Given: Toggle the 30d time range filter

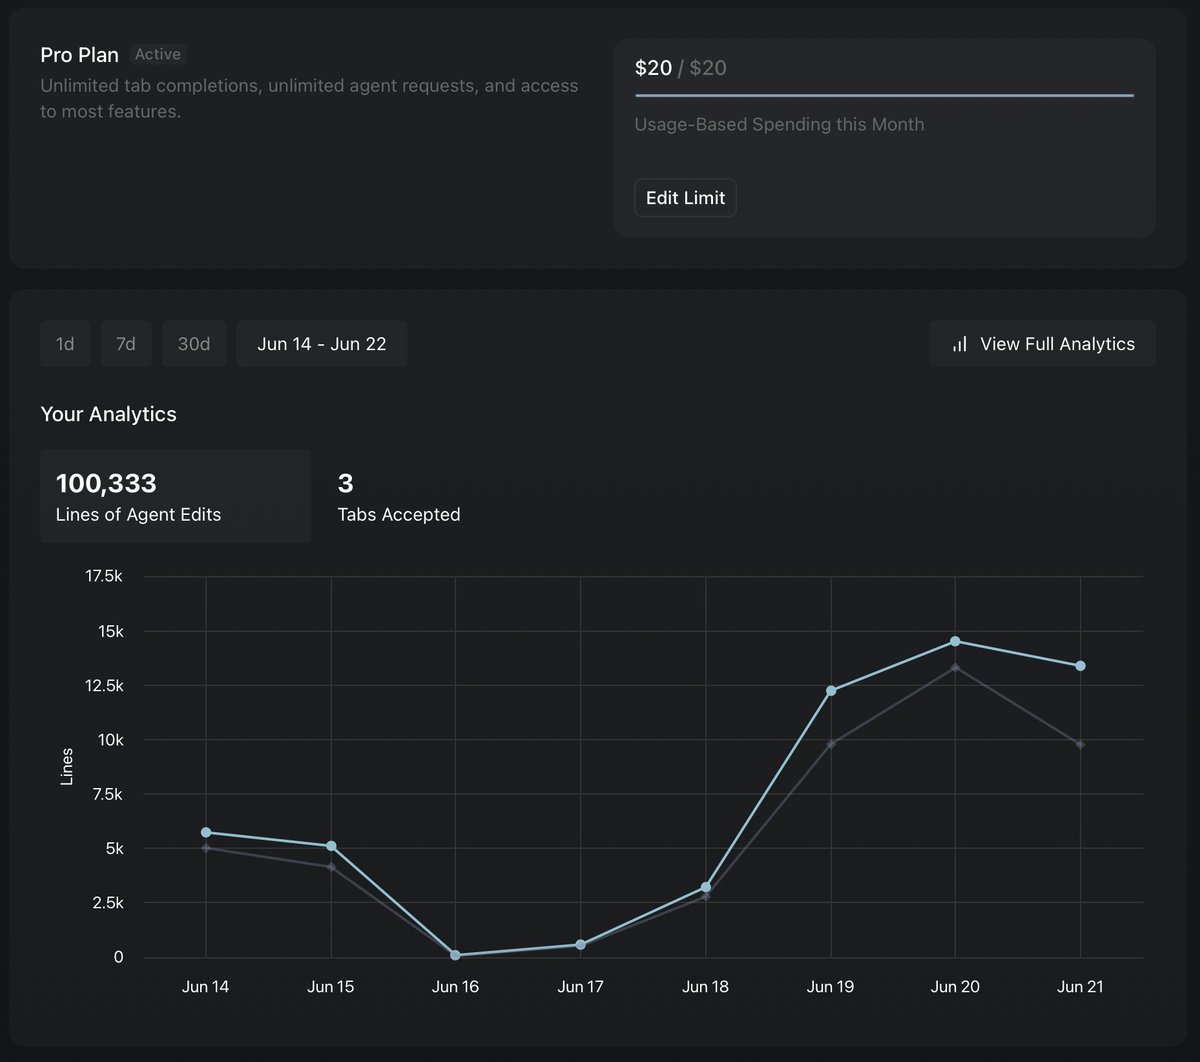Looking at the screenshot, I should (x=193, y=343).
